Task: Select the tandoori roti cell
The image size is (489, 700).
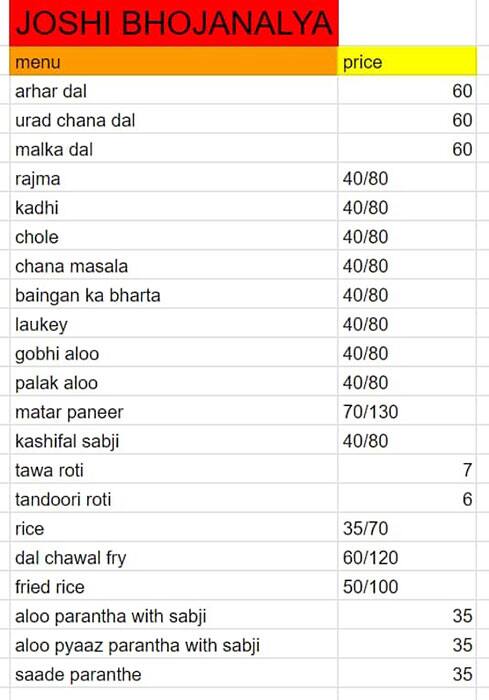Action: pyautogui.click(x=174, y=499)
